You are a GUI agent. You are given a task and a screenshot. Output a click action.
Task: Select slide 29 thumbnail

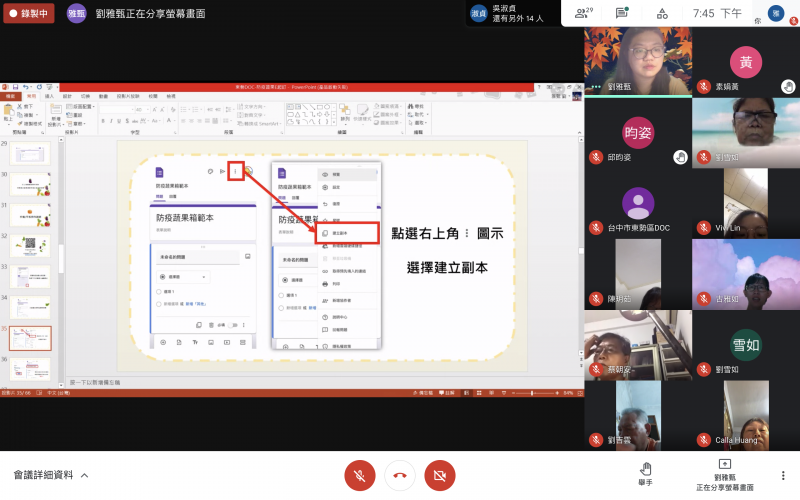tap(30, 154)
